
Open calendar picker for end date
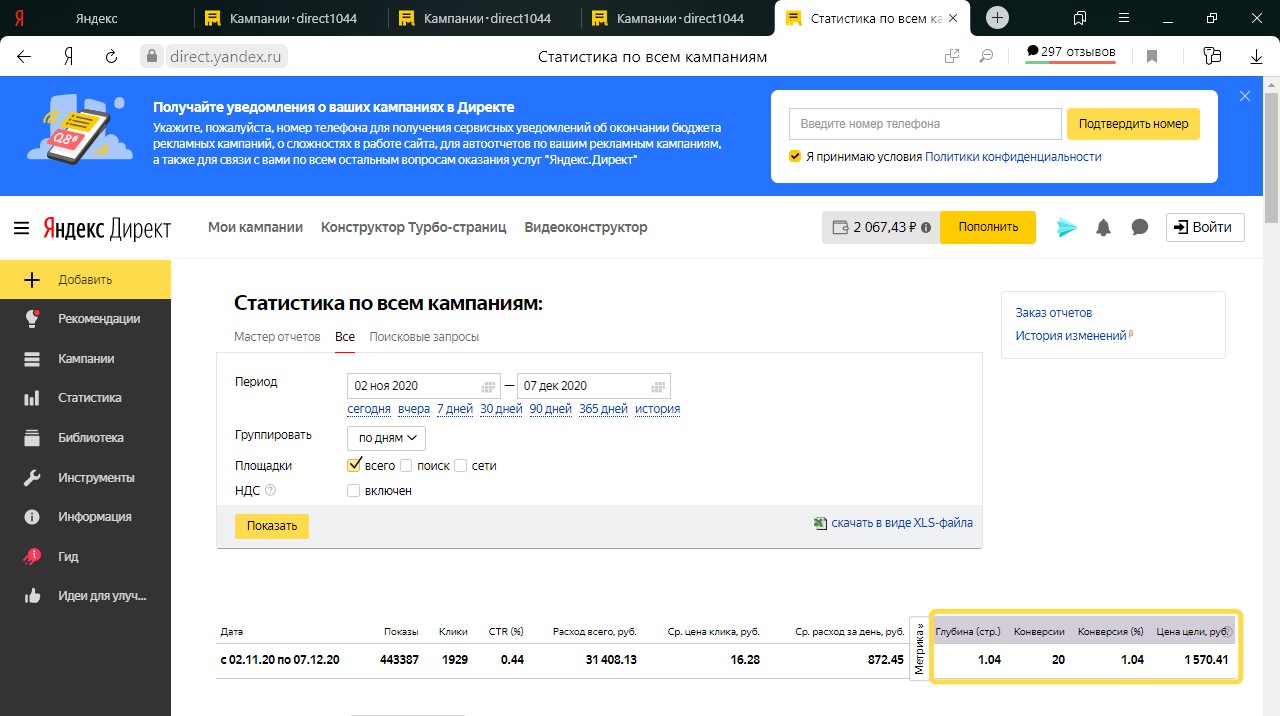pos(658,386)
